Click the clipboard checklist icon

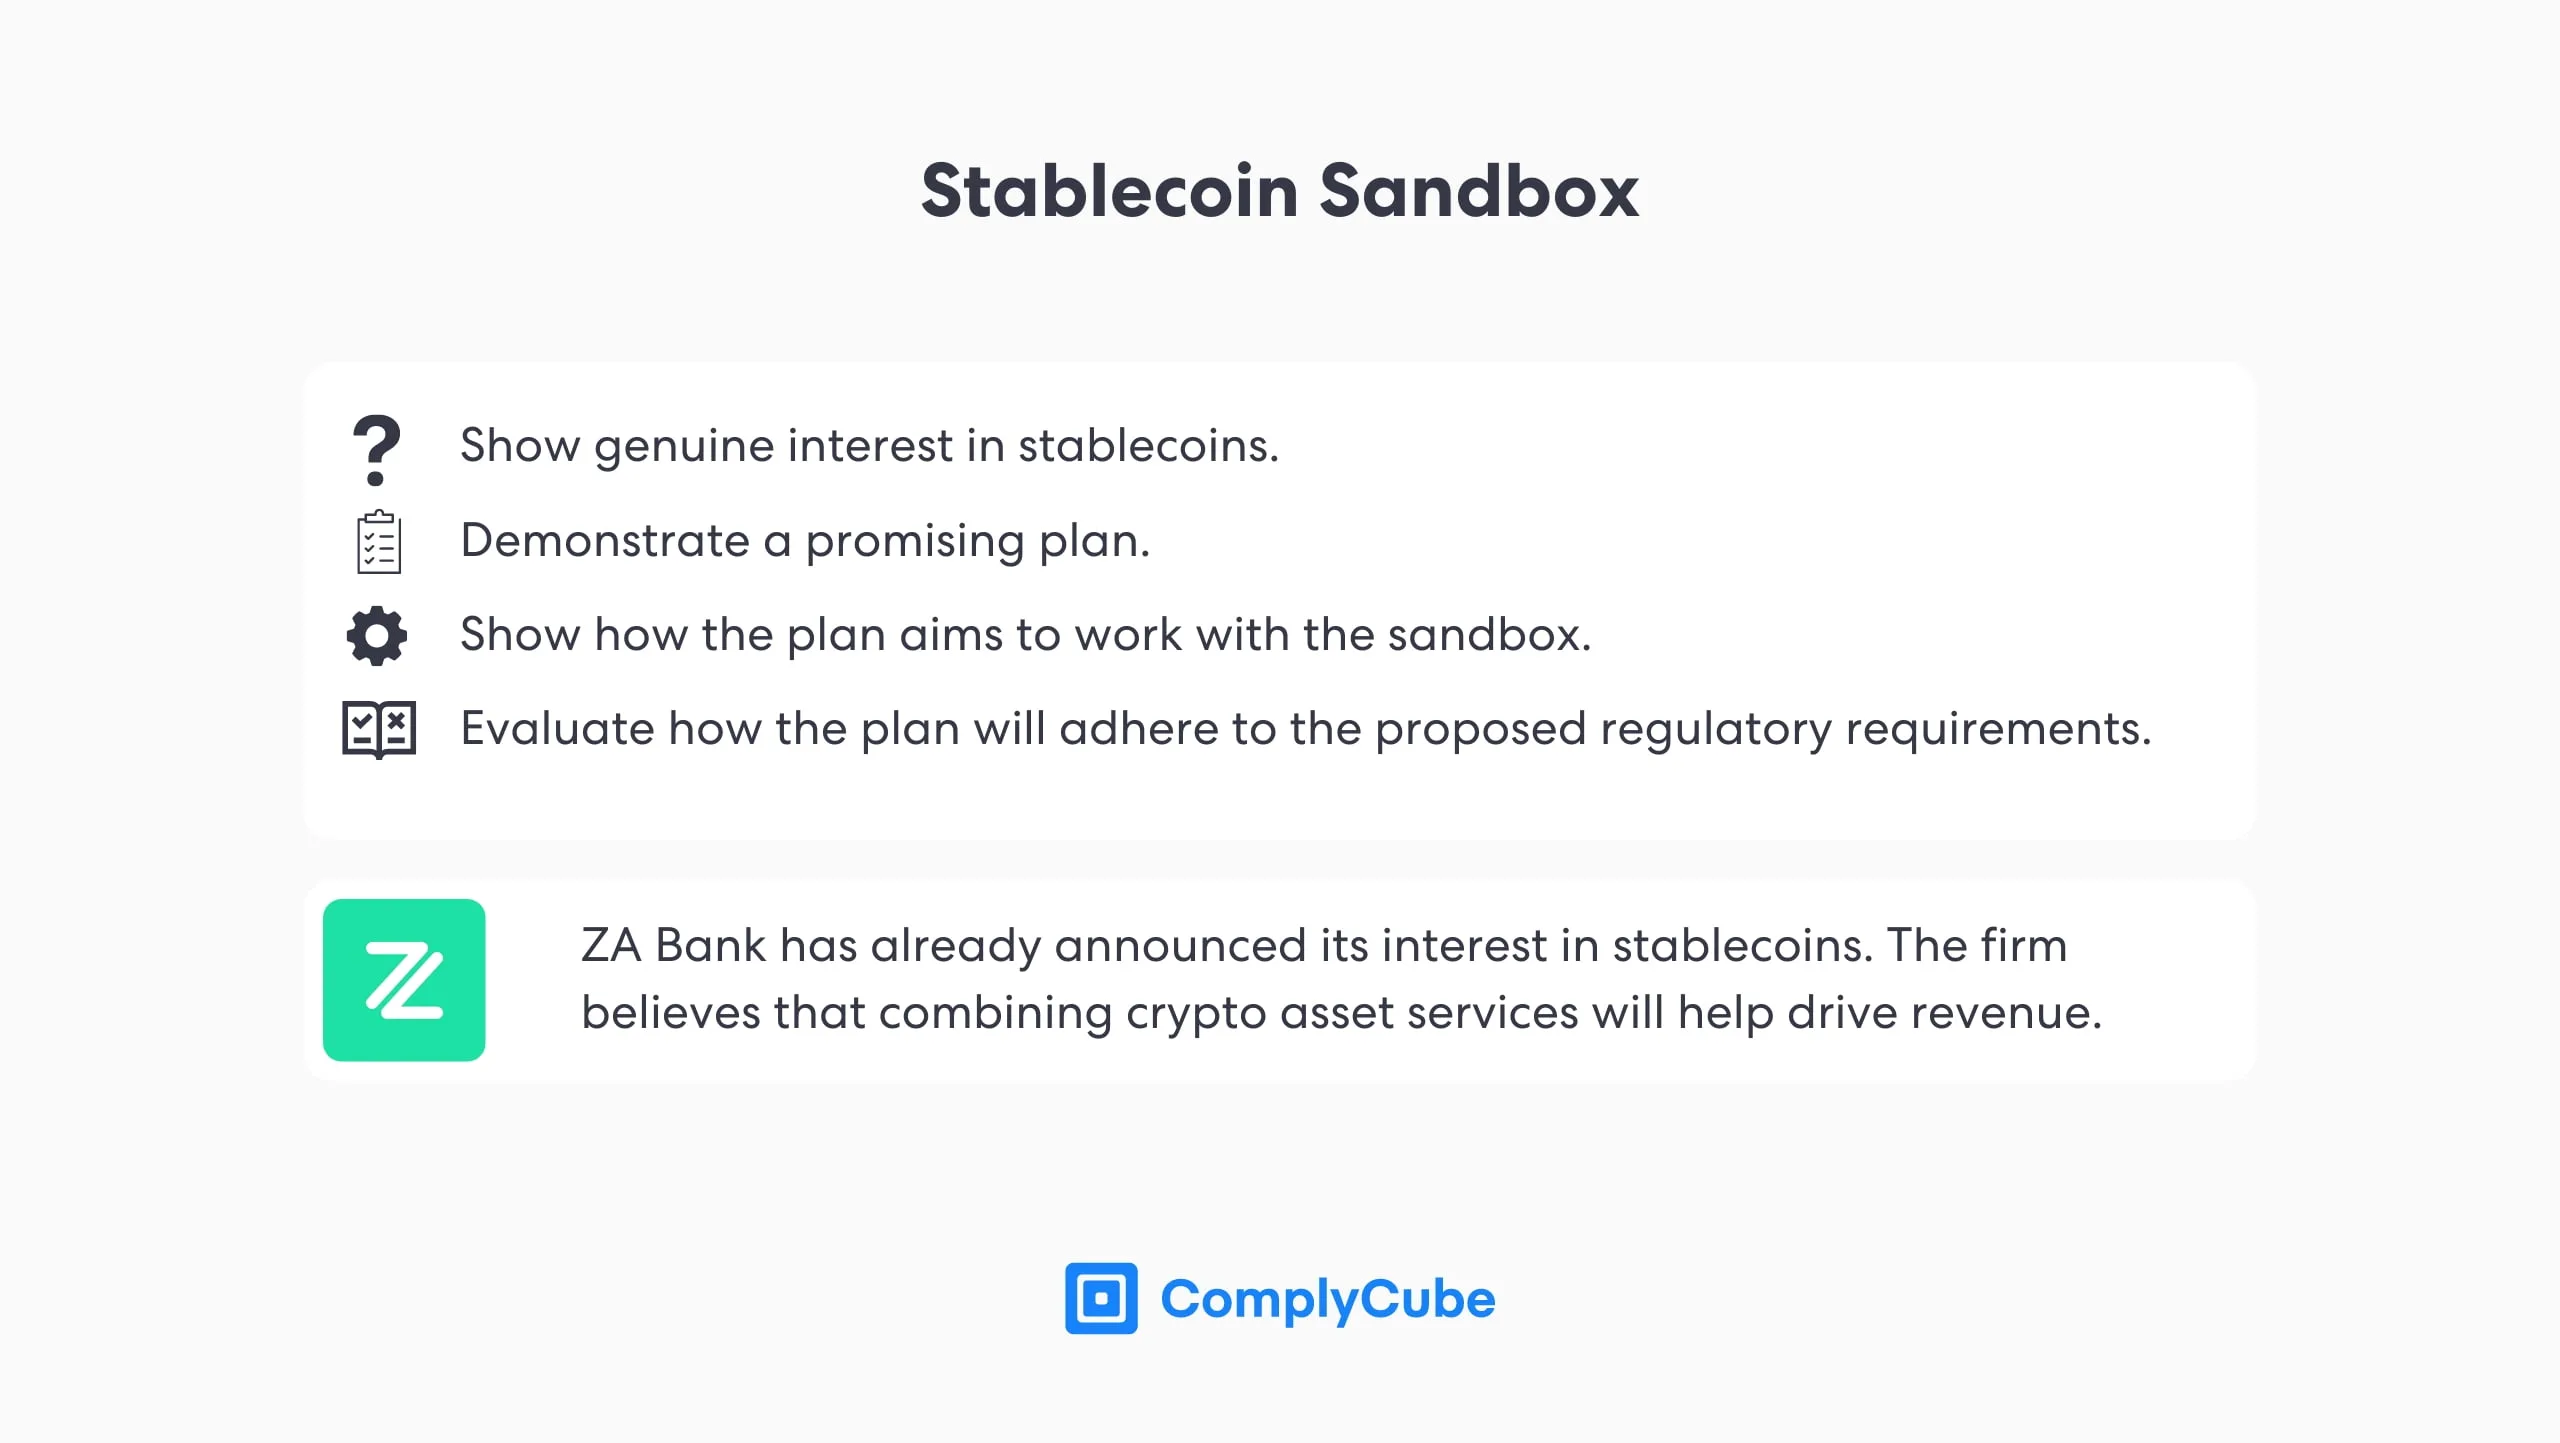coord(379,542)
